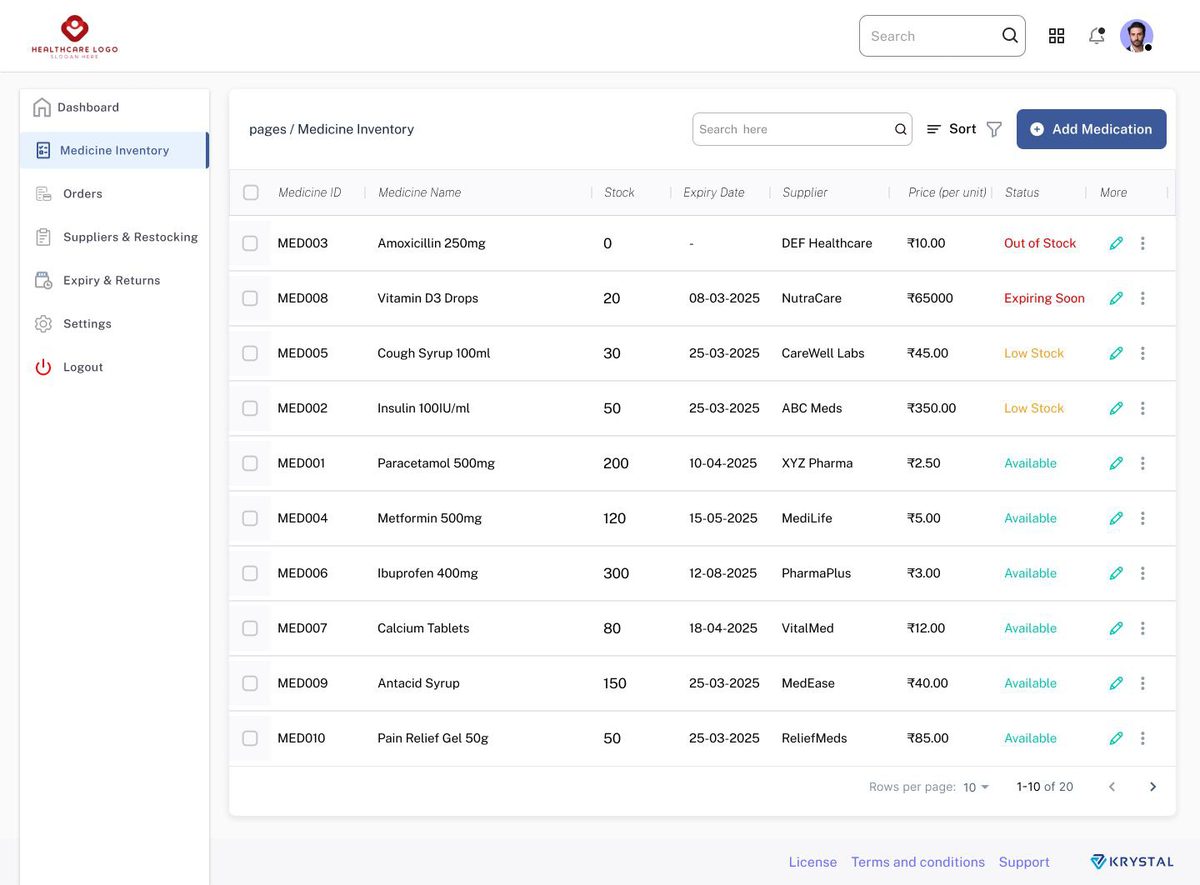Open the user profile avatar
The image size is (1200, 885).
[x=1136, y=36]
